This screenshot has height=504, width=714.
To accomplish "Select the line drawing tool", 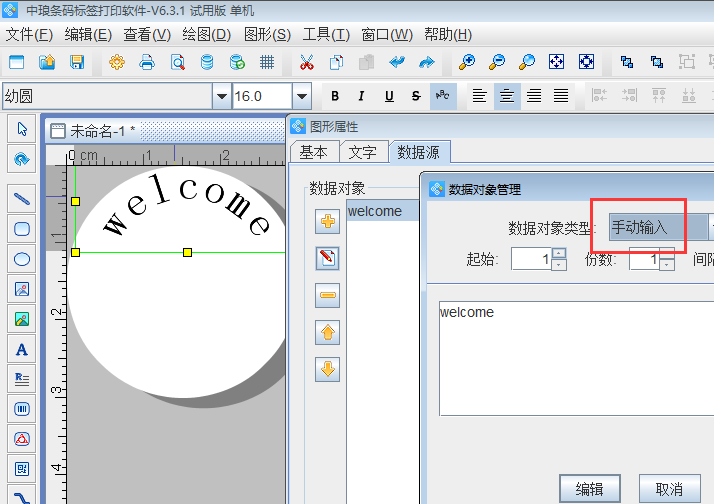I will click(x=21, y=198).
